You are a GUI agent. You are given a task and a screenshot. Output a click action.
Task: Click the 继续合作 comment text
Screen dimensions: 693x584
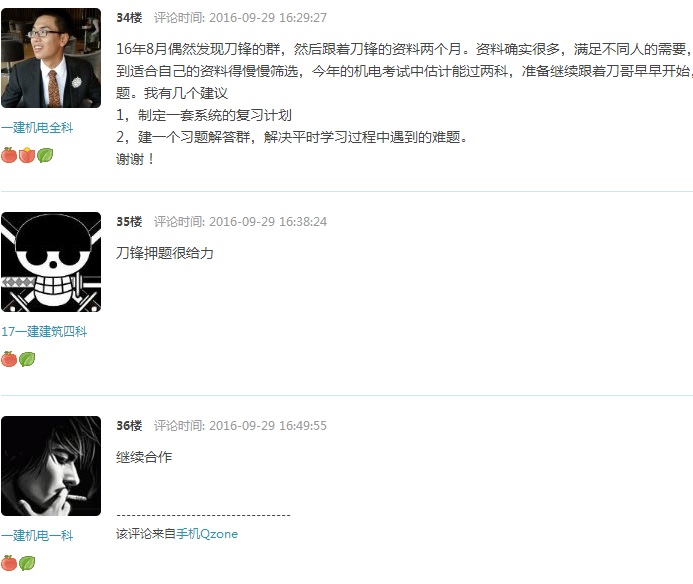tap(144, 457)
